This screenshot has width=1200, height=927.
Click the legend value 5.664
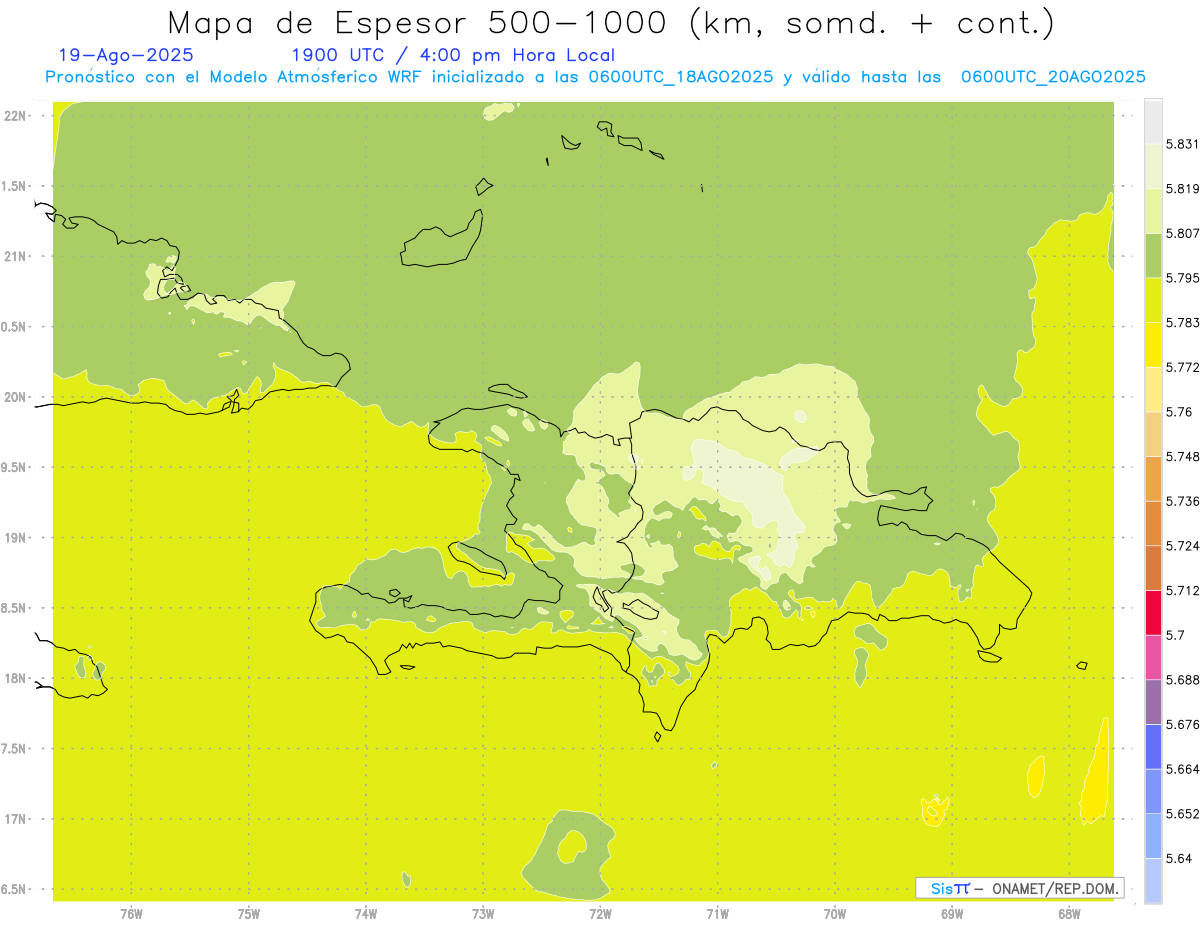pyautogui.click(x=1183, y=769)
